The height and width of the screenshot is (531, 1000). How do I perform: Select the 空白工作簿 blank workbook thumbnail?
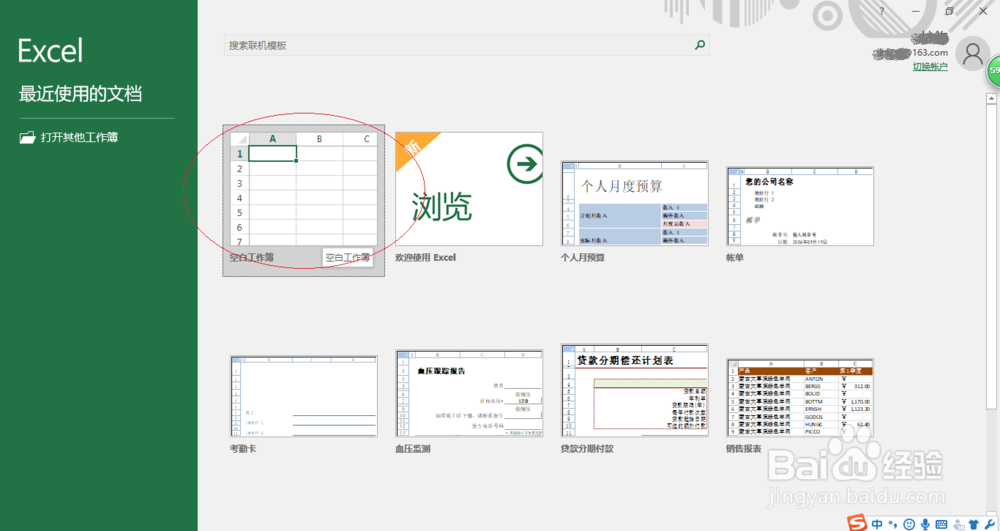point(304,189)
